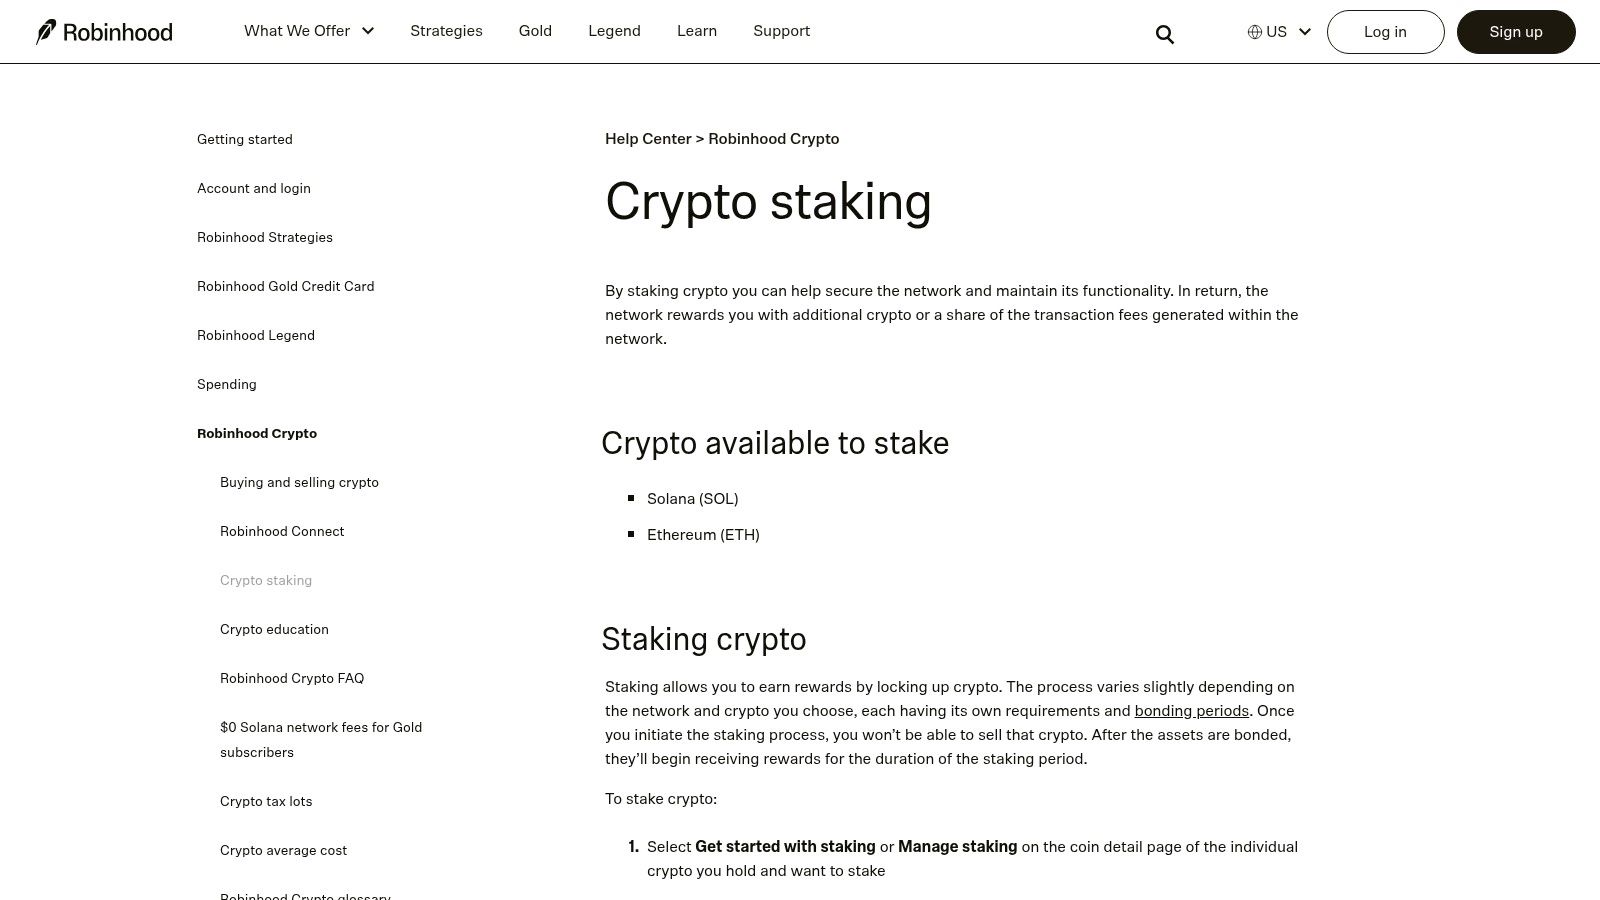
Task: Follow the bonding periods link
Action: pos(1191,710)
